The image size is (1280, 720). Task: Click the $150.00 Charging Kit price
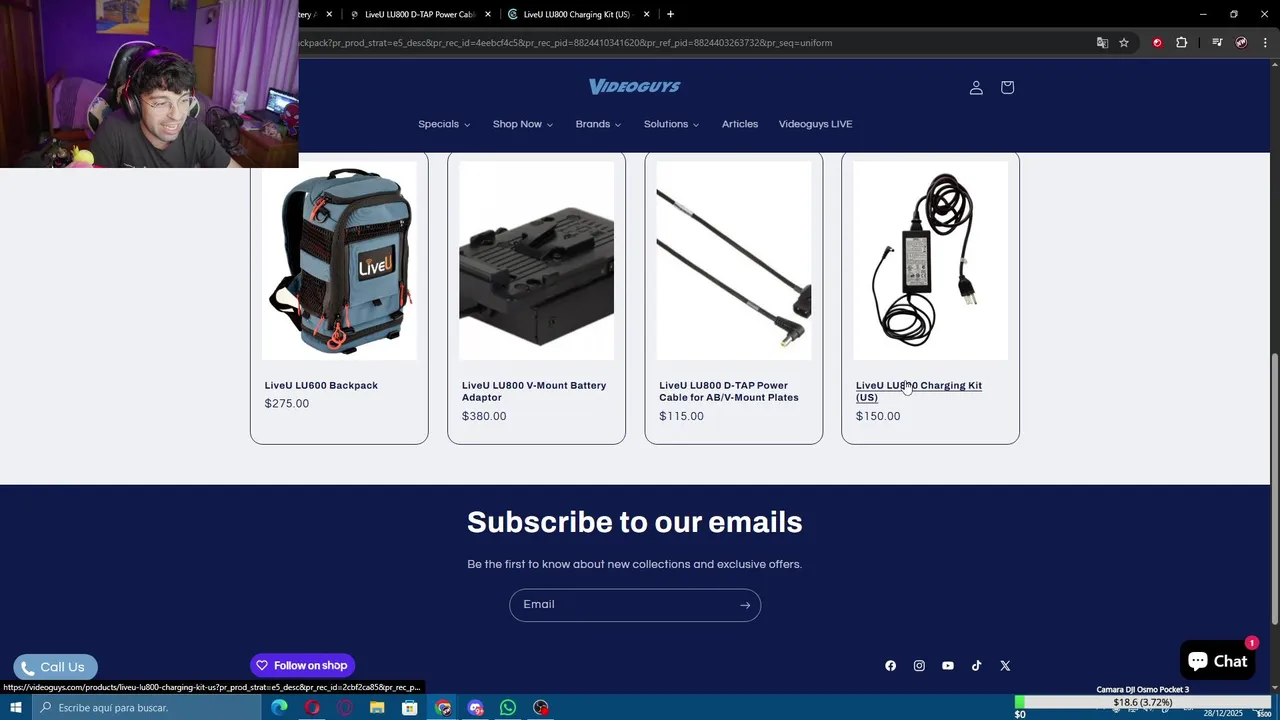click(x=878, y=416)
